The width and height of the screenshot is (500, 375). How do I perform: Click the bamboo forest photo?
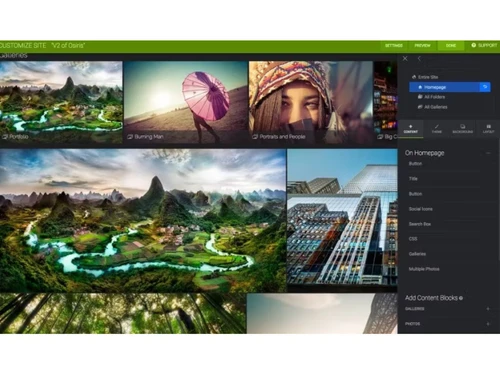coord(123,314)
